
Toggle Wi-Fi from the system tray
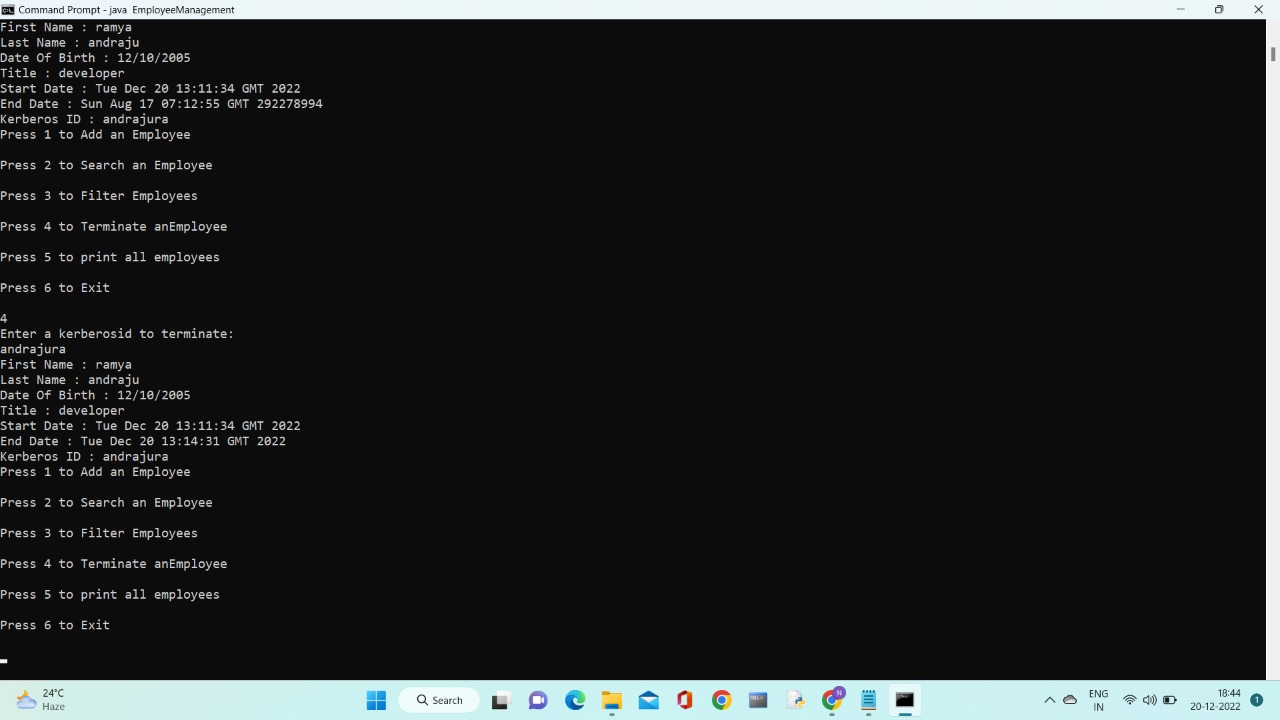point(1129,700)
